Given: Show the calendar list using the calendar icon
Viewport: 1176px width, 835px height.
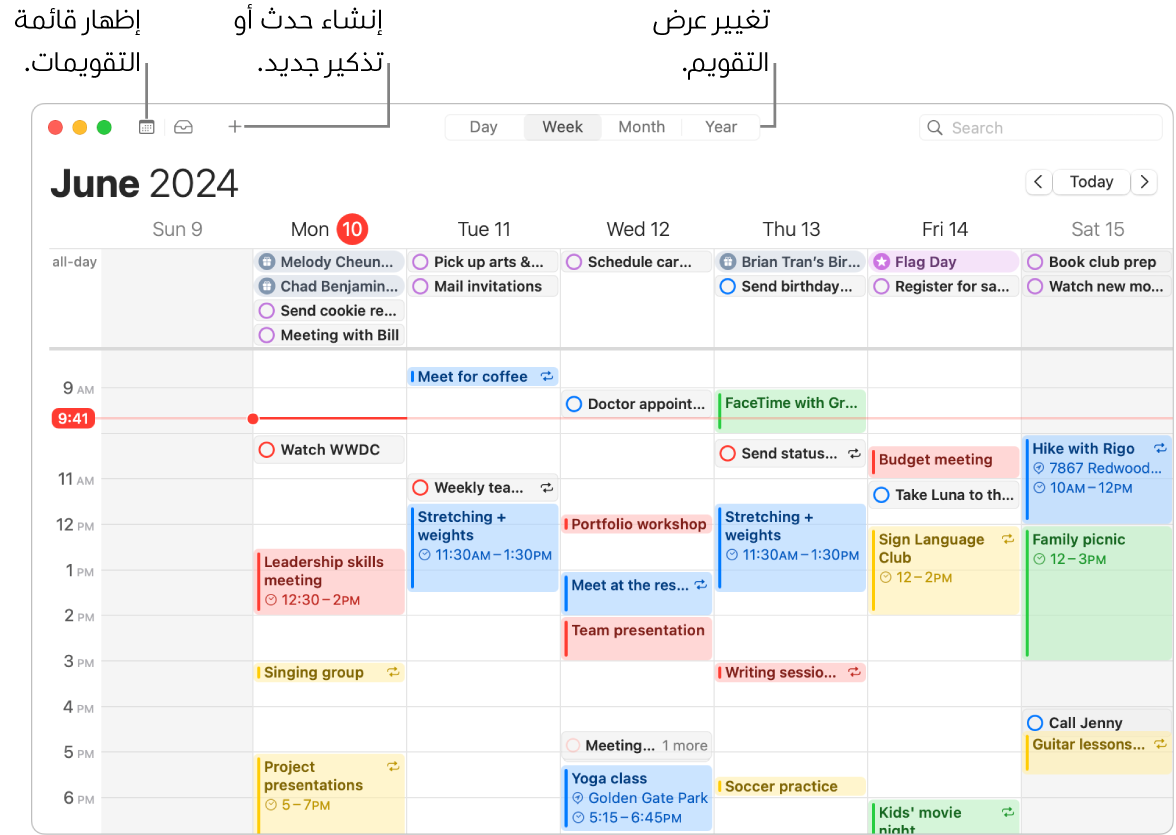Looking at the screenshot, I should (146, 127).
